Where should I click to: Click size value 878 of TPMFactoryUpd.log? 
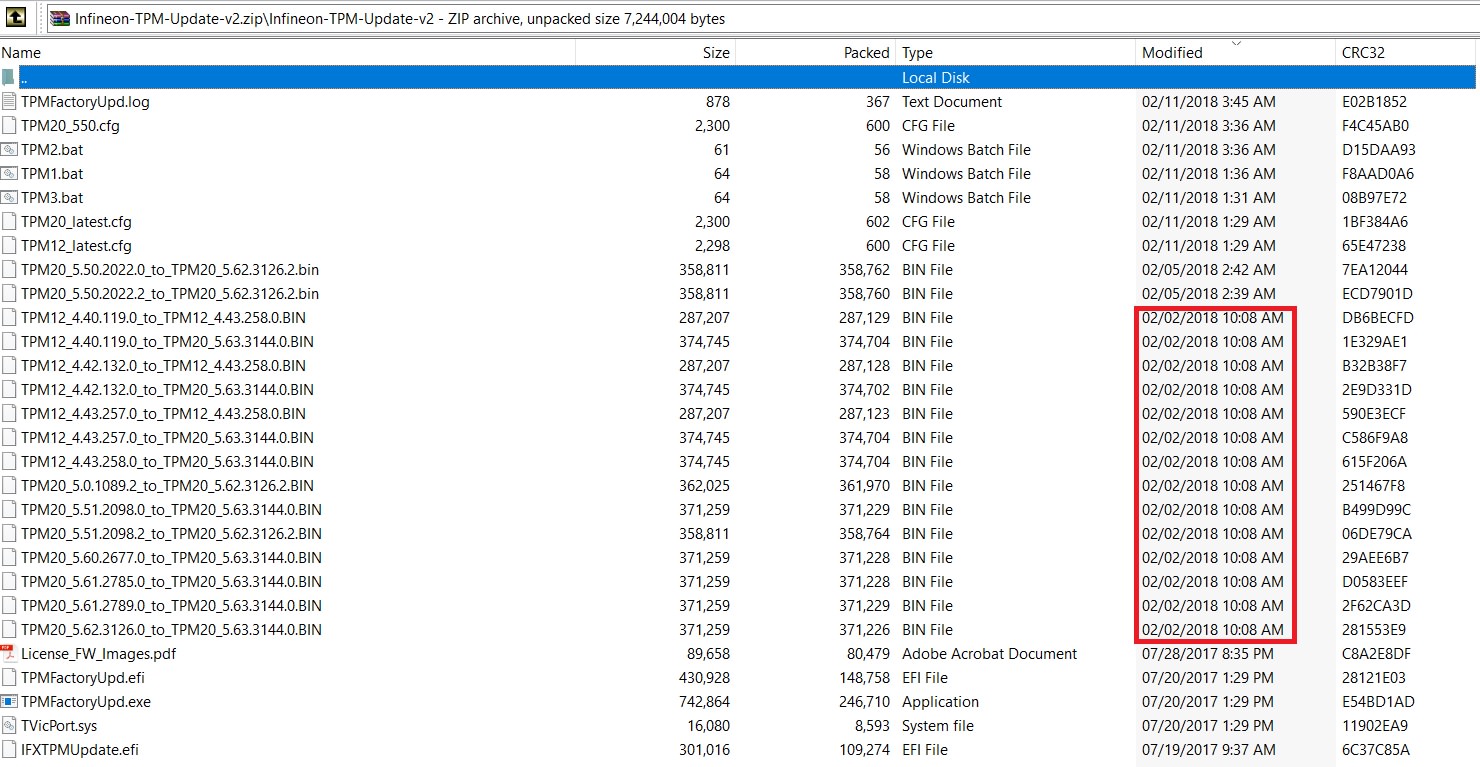(717, 102)
